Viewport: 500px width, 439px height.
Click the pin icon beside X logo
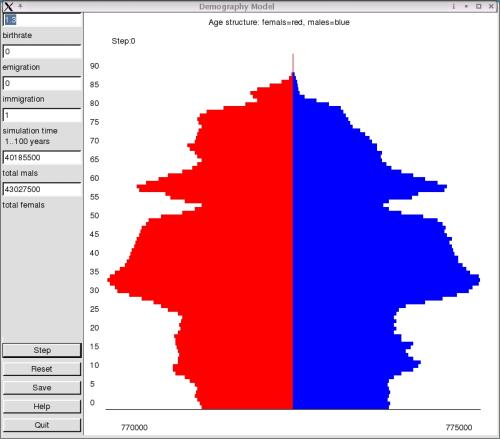(20, 6)
